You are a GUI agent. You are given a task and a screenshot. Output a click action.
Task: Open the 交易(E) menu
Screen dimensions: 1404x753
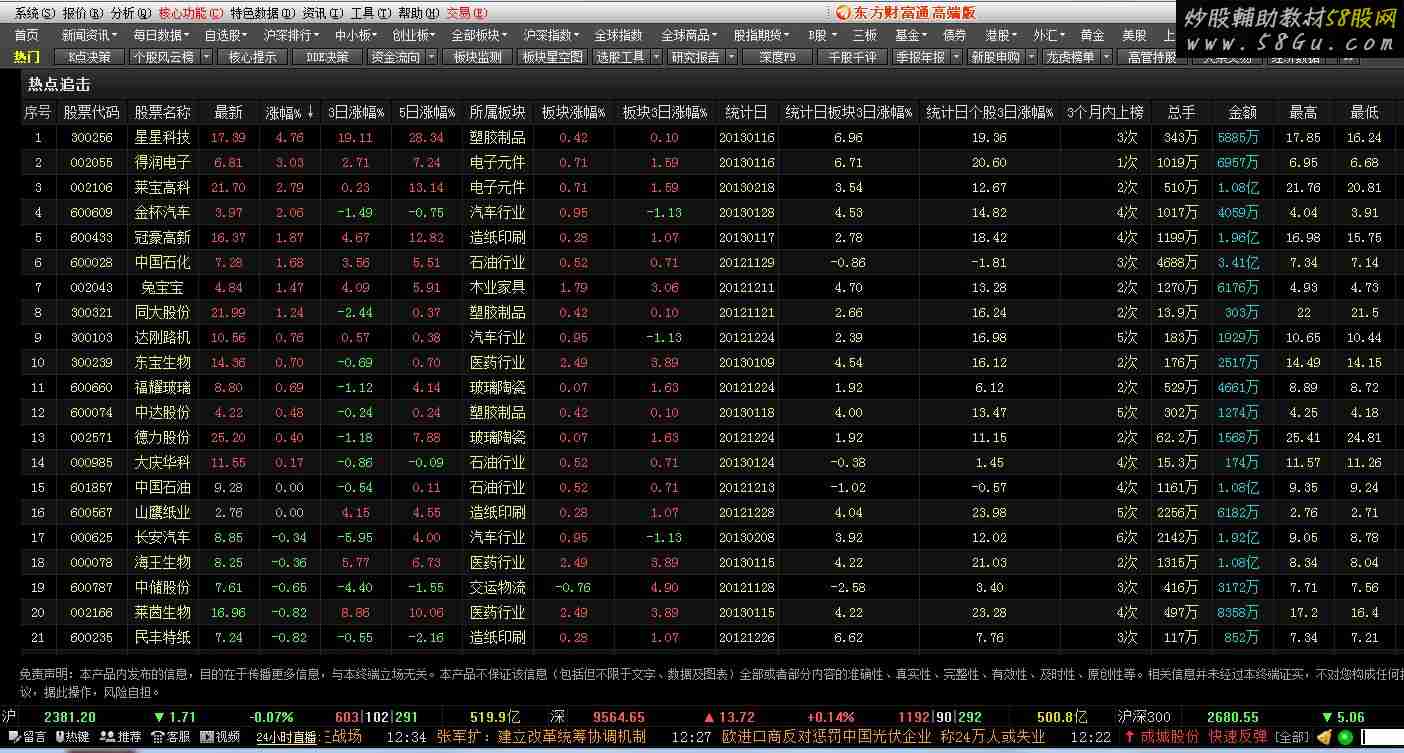point(466,13)
